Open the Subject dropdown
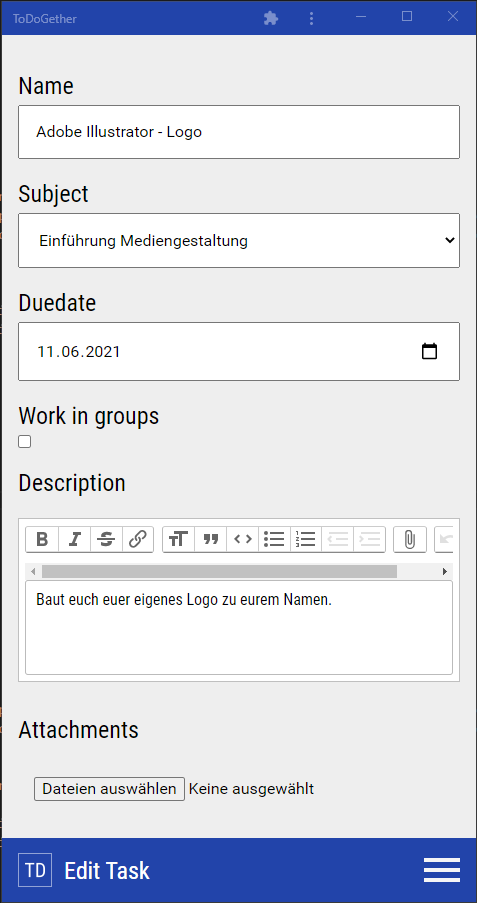 [x=239, y=241]
